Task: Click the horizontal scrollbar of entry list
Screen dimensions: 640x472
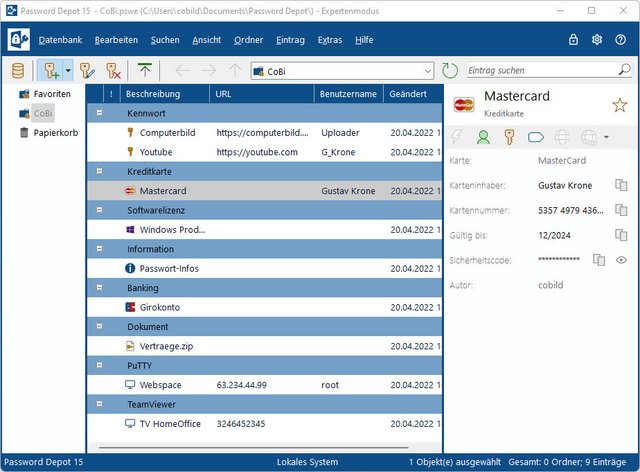Action: (x=253, y=448)
